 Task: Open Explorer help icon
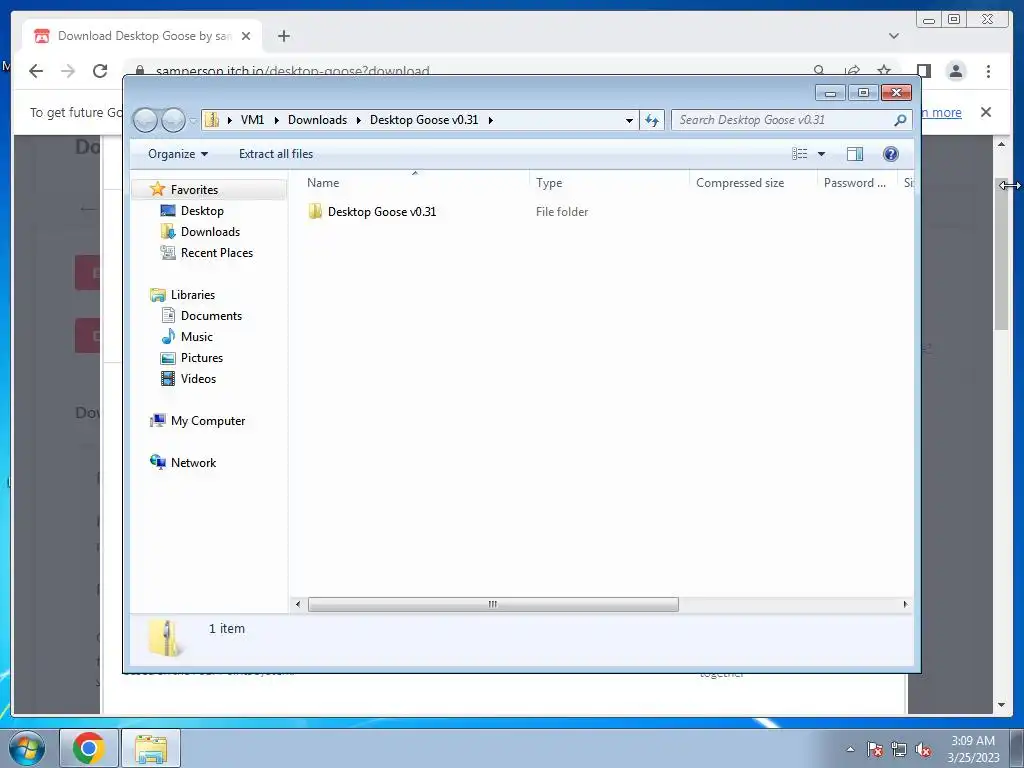pyautogui.click(x=891, y=154)
